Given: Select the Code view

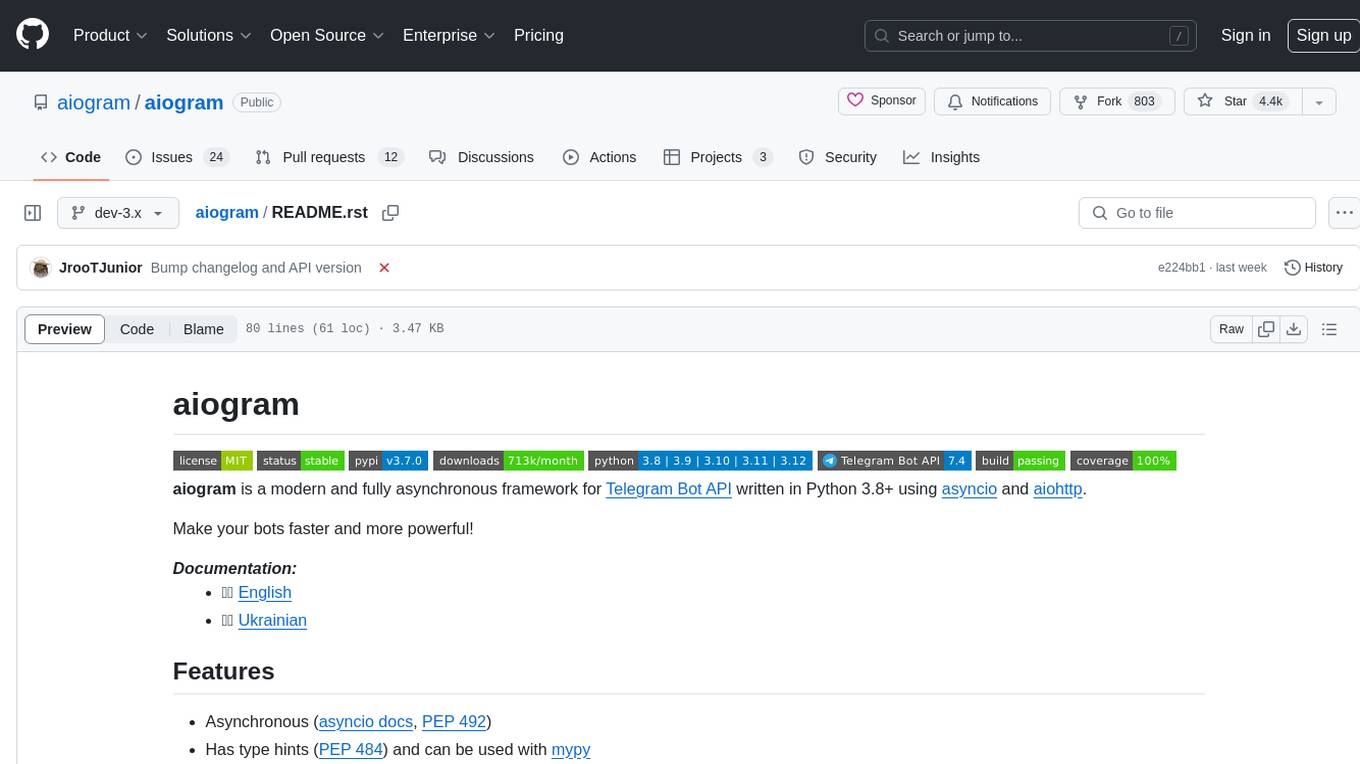Looking at the screenshot, I should pyautogui.click(x=137, y=329).
